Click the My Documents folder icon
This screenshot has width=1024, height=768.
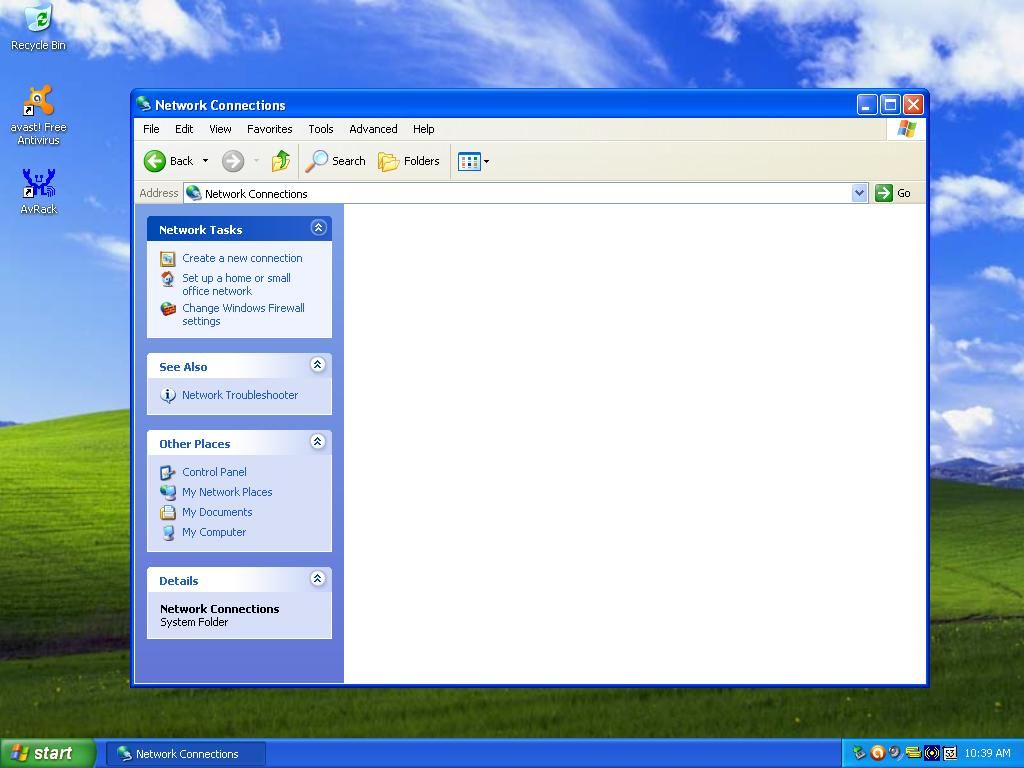(168, 513)
